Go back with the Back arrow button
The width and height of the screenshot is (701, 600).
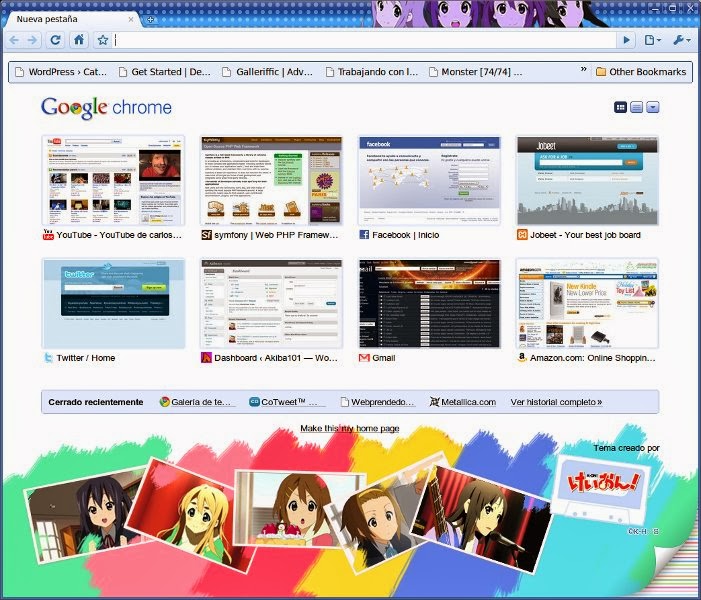[x=14, y=40]
